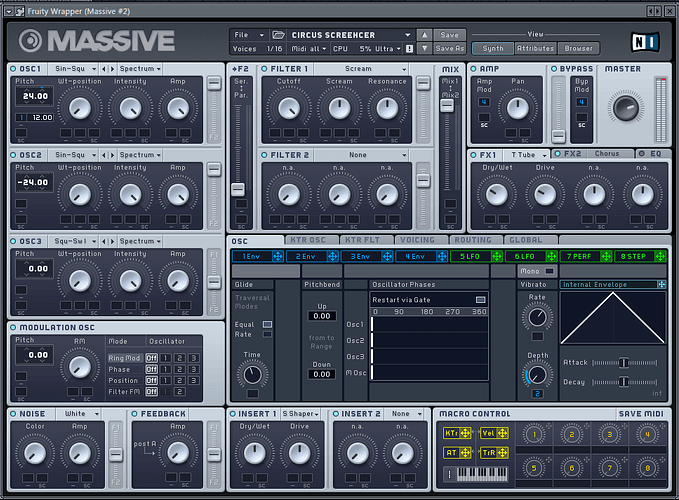The width and height of the screenshot is (679, 500).
Task: Switch to Browser view
Action: pos(579,48)
